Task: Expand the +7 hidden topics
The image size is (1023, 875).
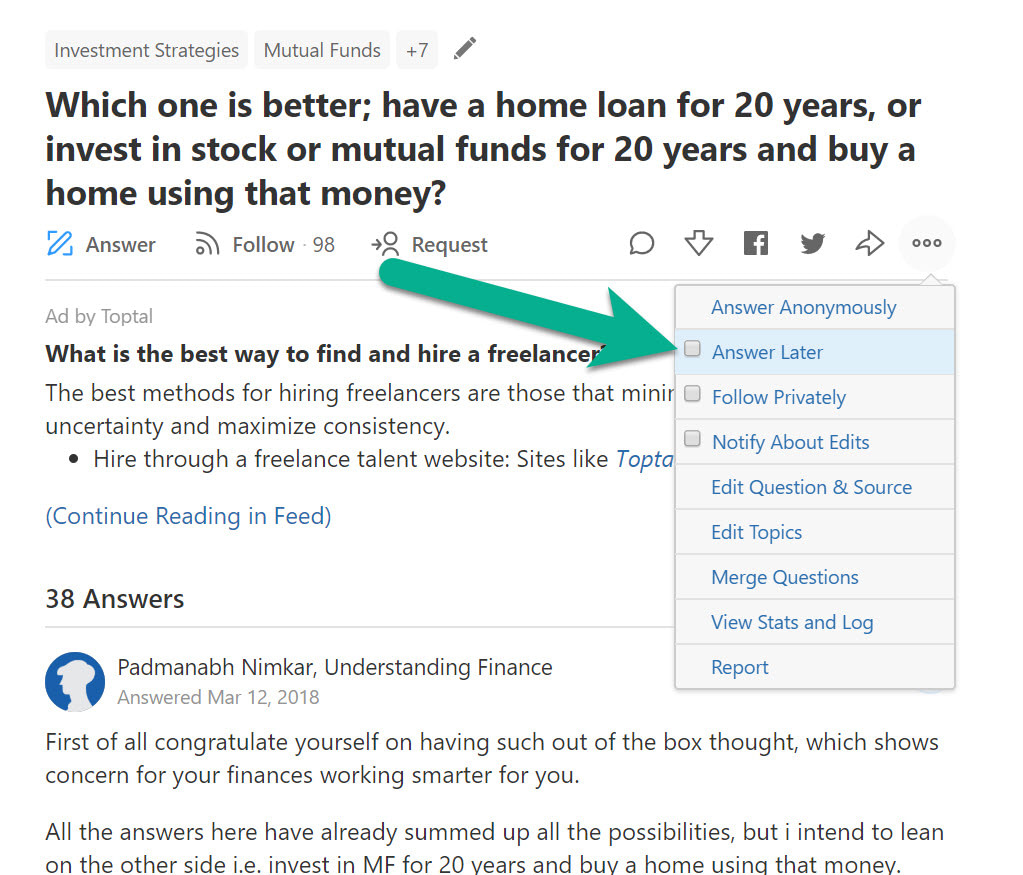Action: pos(416,49)
